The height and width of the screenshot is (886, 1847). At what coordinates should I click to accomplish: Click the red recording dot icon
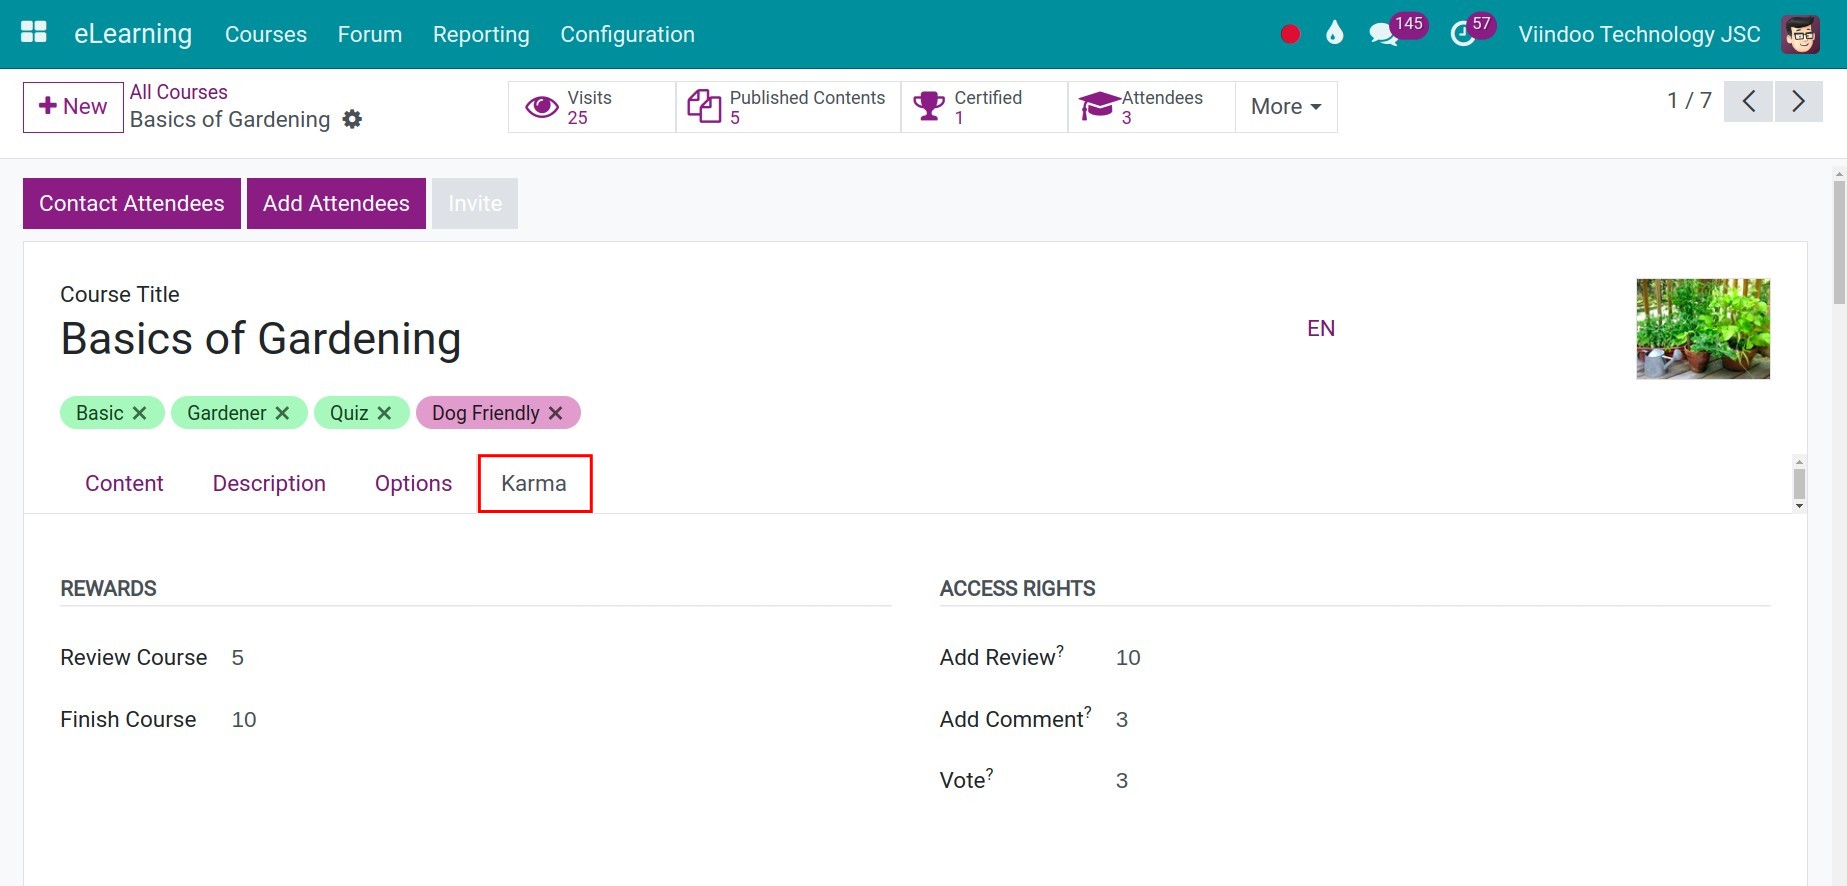[x=1290, y=34]
